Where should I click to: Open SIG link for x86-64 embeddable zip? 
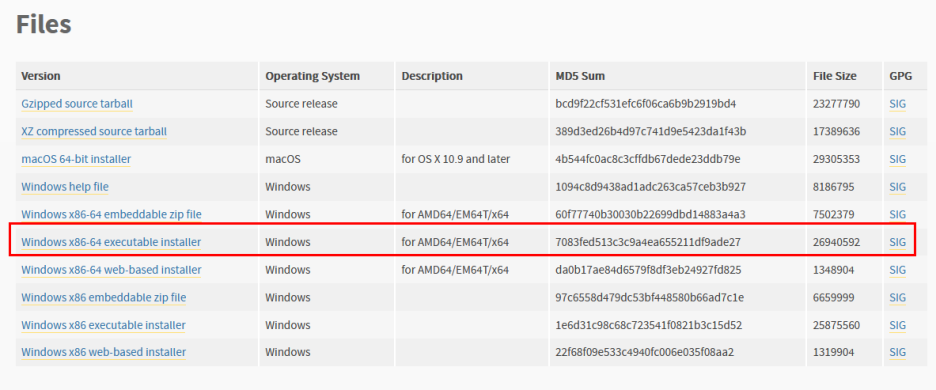tap(897, 214)
